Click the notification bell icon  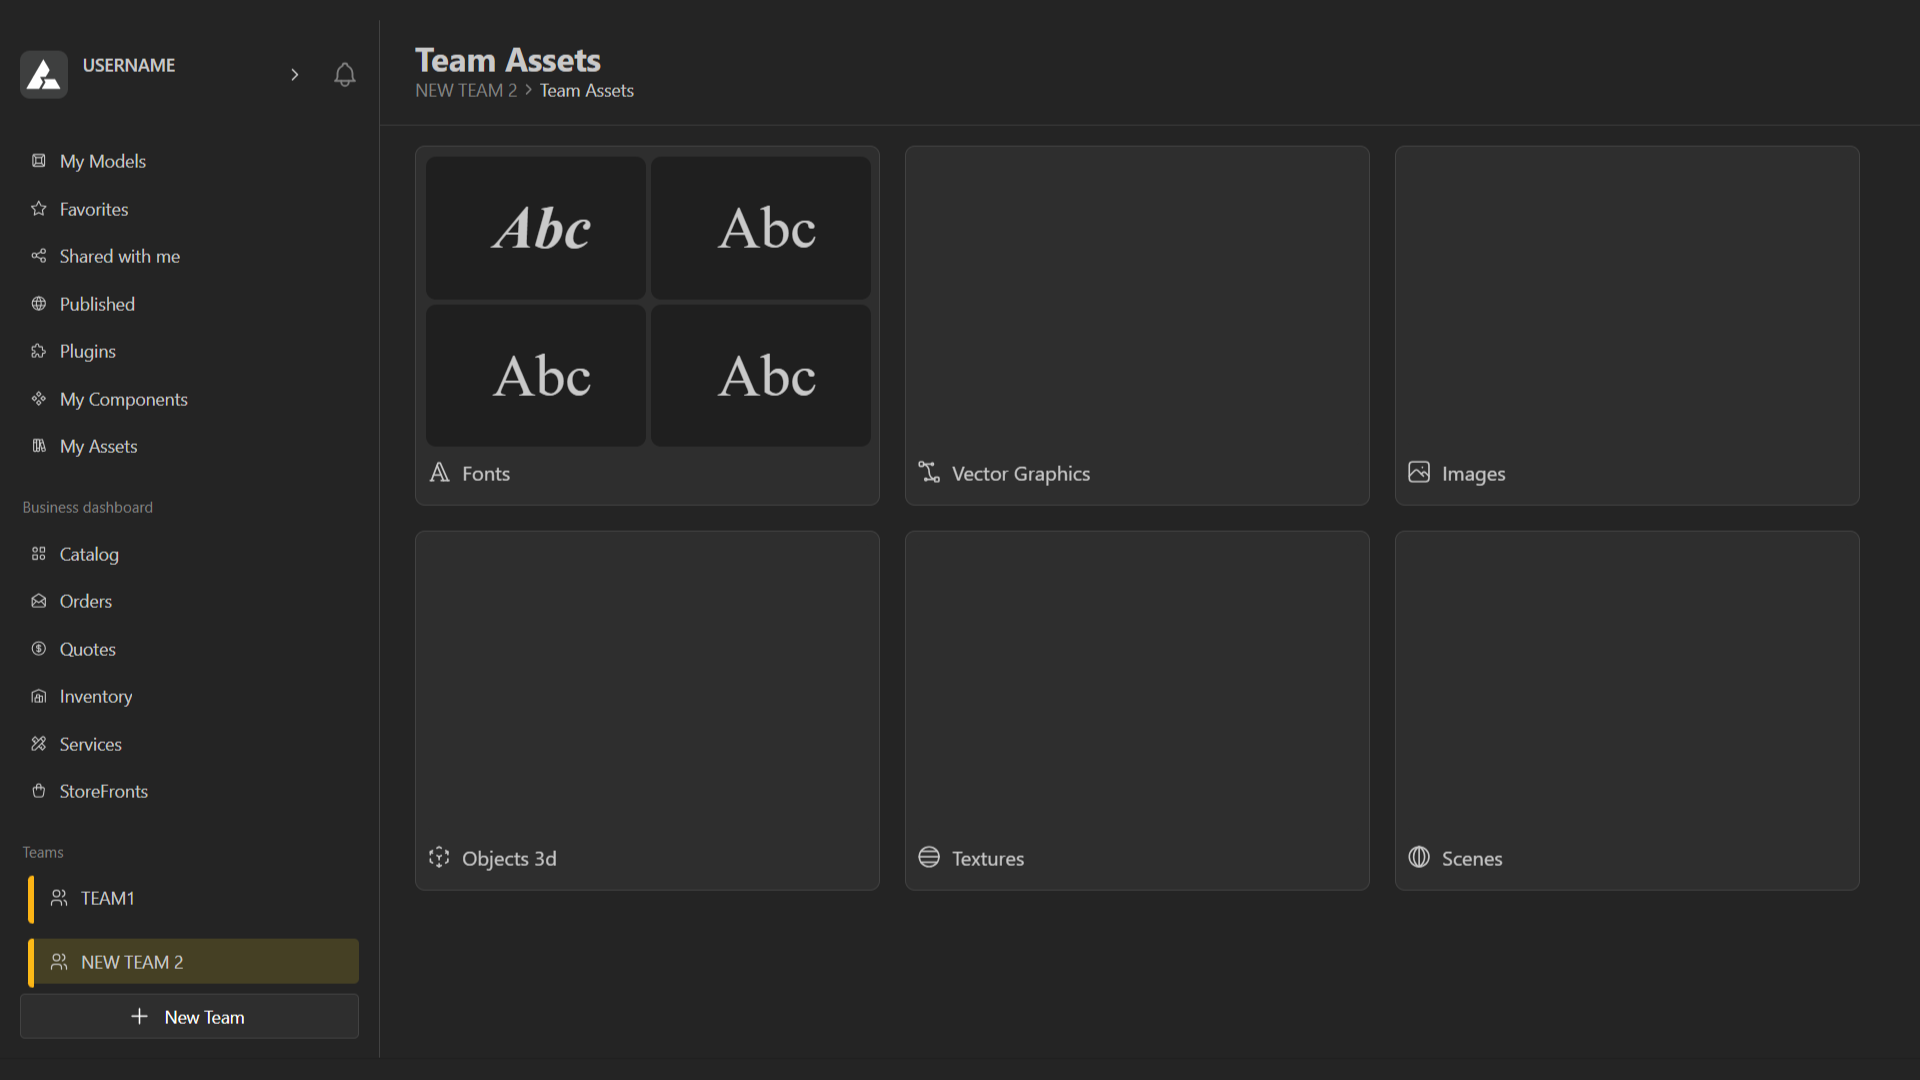pos(344,75)
